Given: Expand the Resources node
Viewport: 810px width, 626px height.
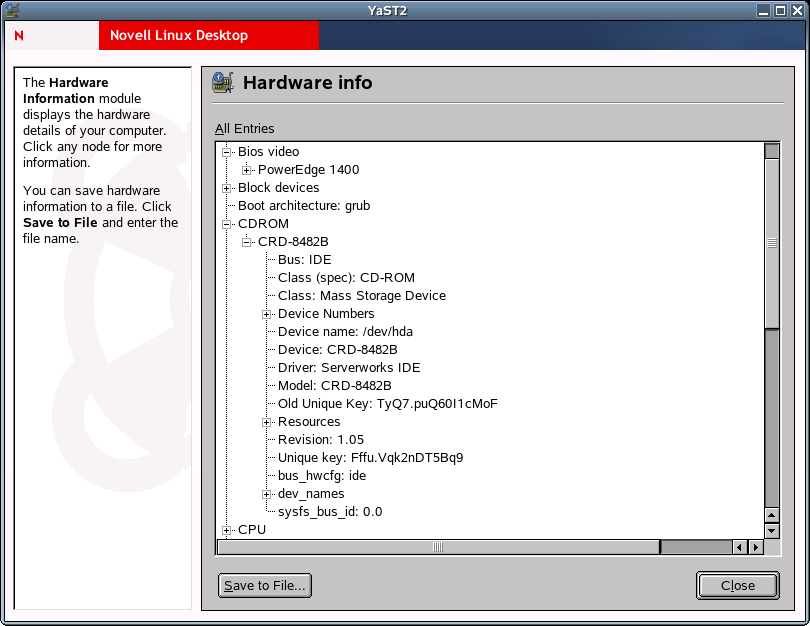Looking at the screenshot, I should [x=267, y=422].
